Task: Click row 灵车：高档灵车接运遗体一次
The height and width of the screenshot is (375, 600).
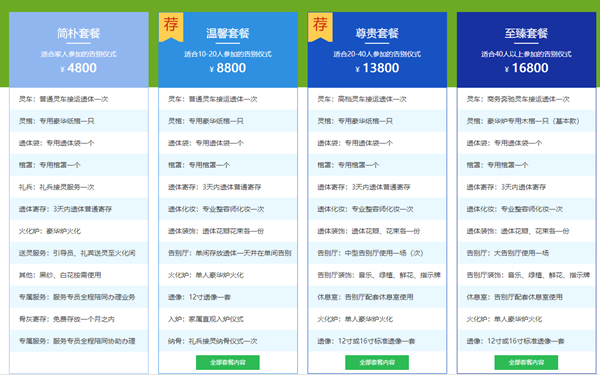Action: point(377,99)
